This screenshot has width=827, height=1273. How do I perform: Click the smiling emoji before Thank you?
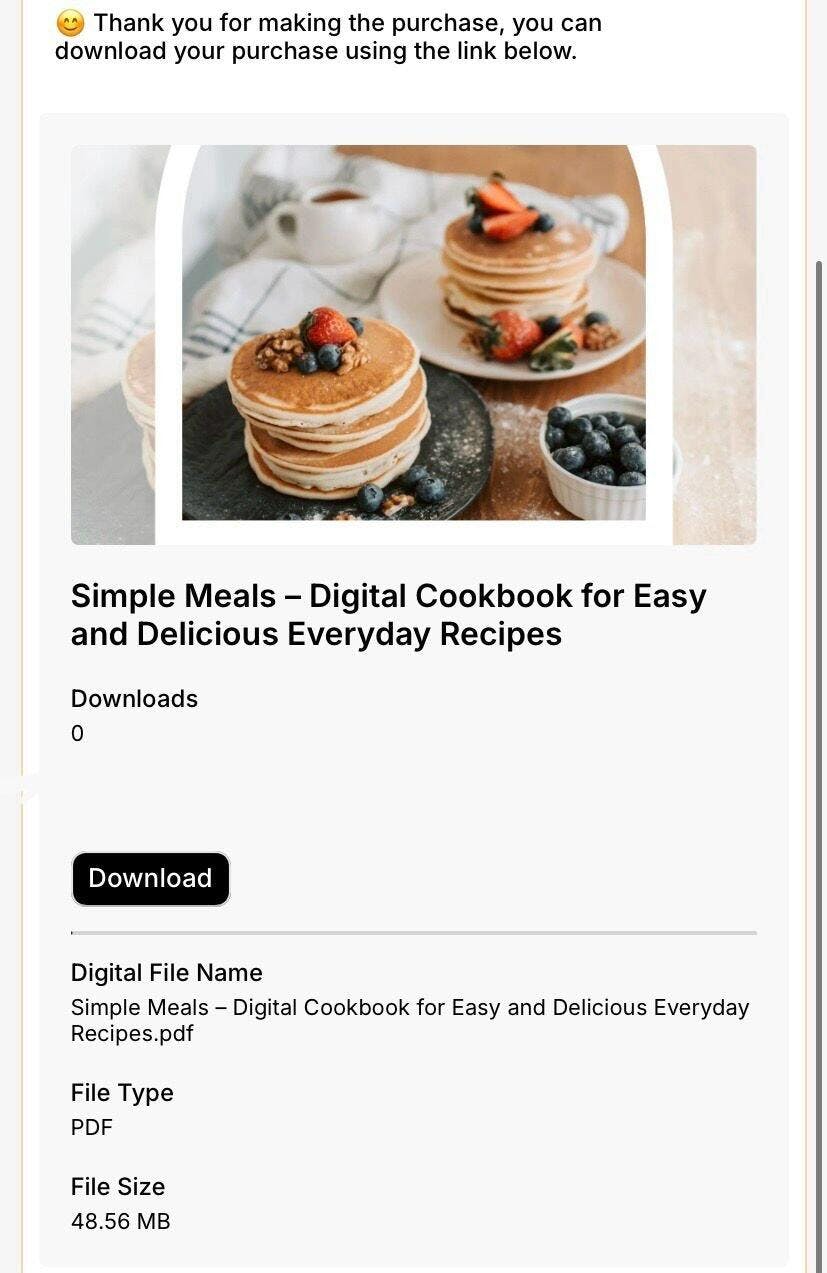click(70, 23)
